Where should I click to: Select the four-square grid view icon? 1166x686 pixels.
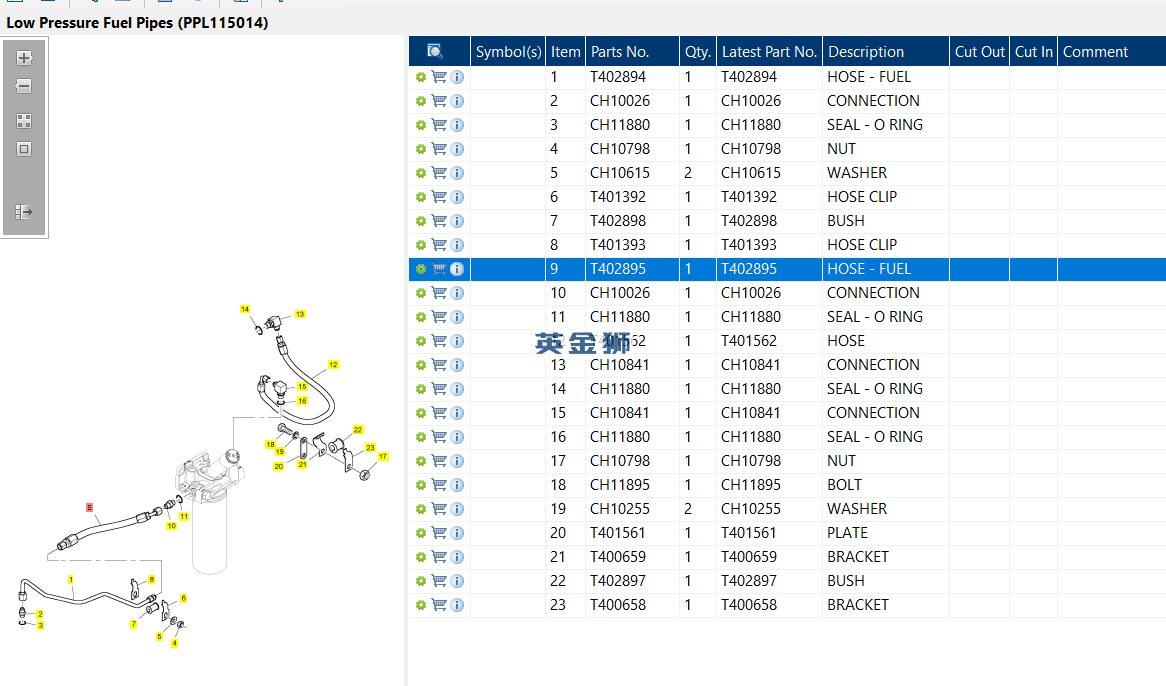pos(24,121)
